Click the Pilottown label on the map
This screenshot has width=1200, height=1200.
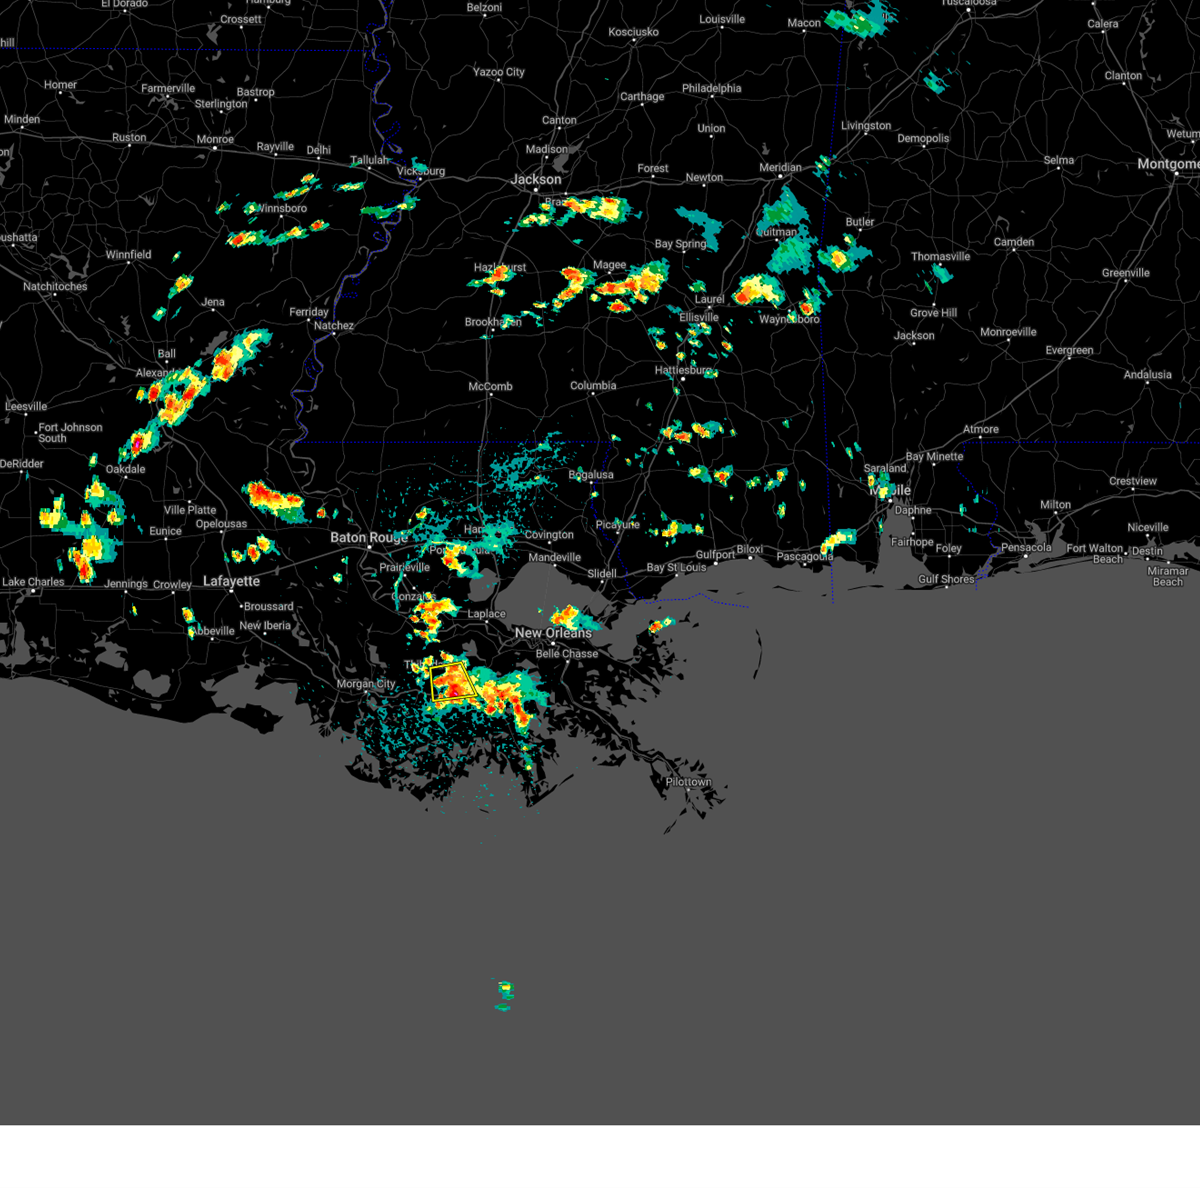click(x=688, y=782)
